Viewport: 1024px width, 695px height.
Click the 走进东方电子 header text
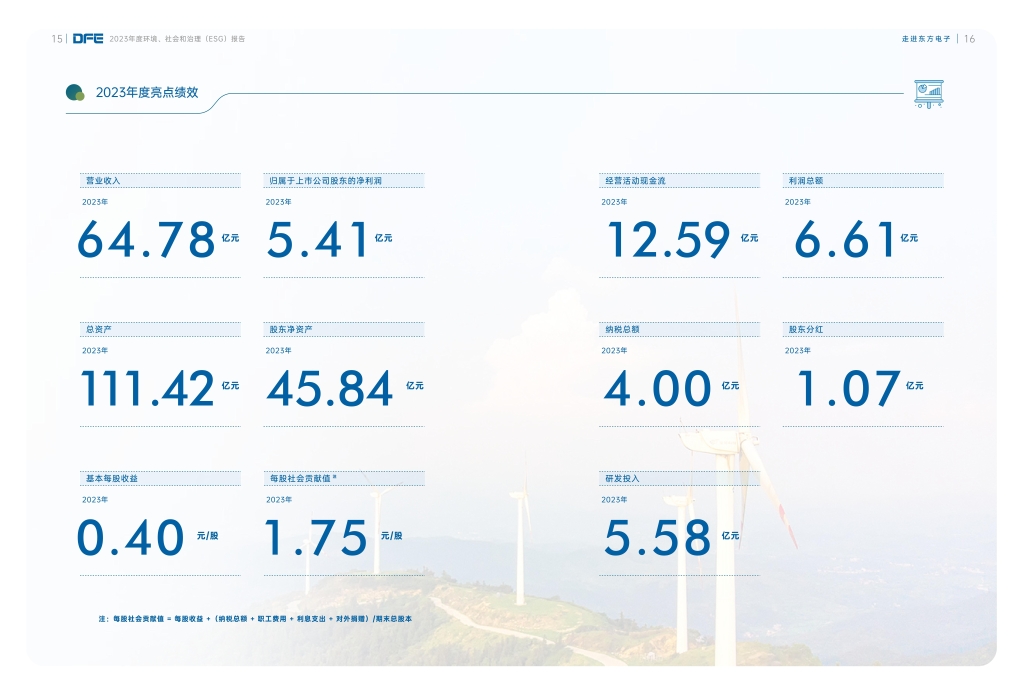tap(924, 39)
